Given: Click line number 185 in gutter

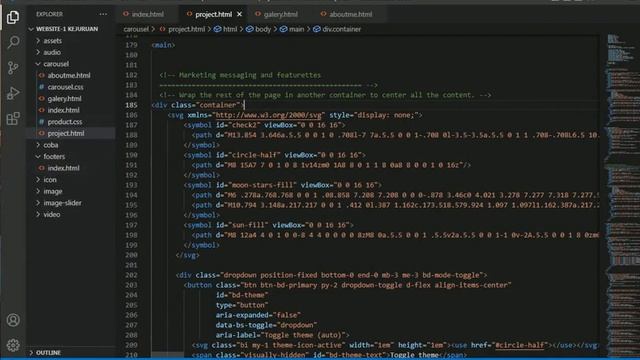Looking at the screenshot, I should (131, 105).
